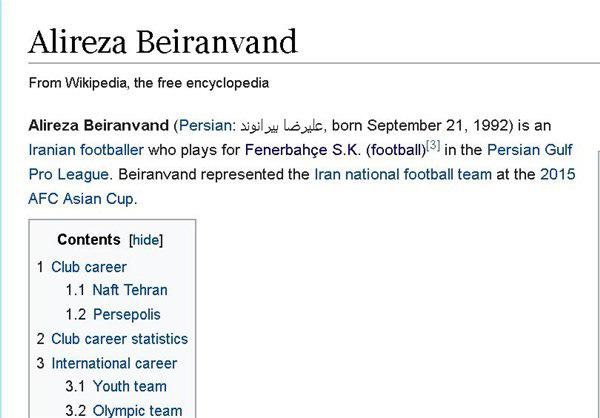
Task: Click the Alireza Beiranvand page title
Action: point(162,42)
